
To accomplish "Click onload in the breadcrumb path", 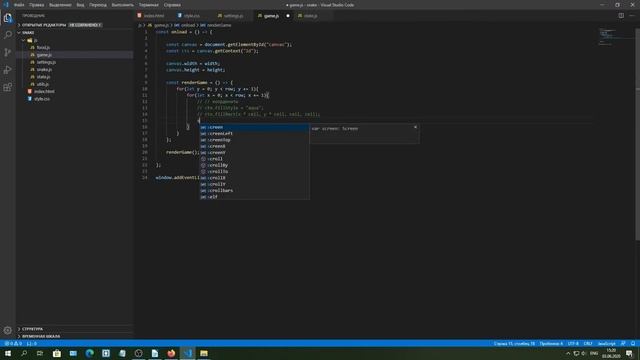I will point(188,25).
